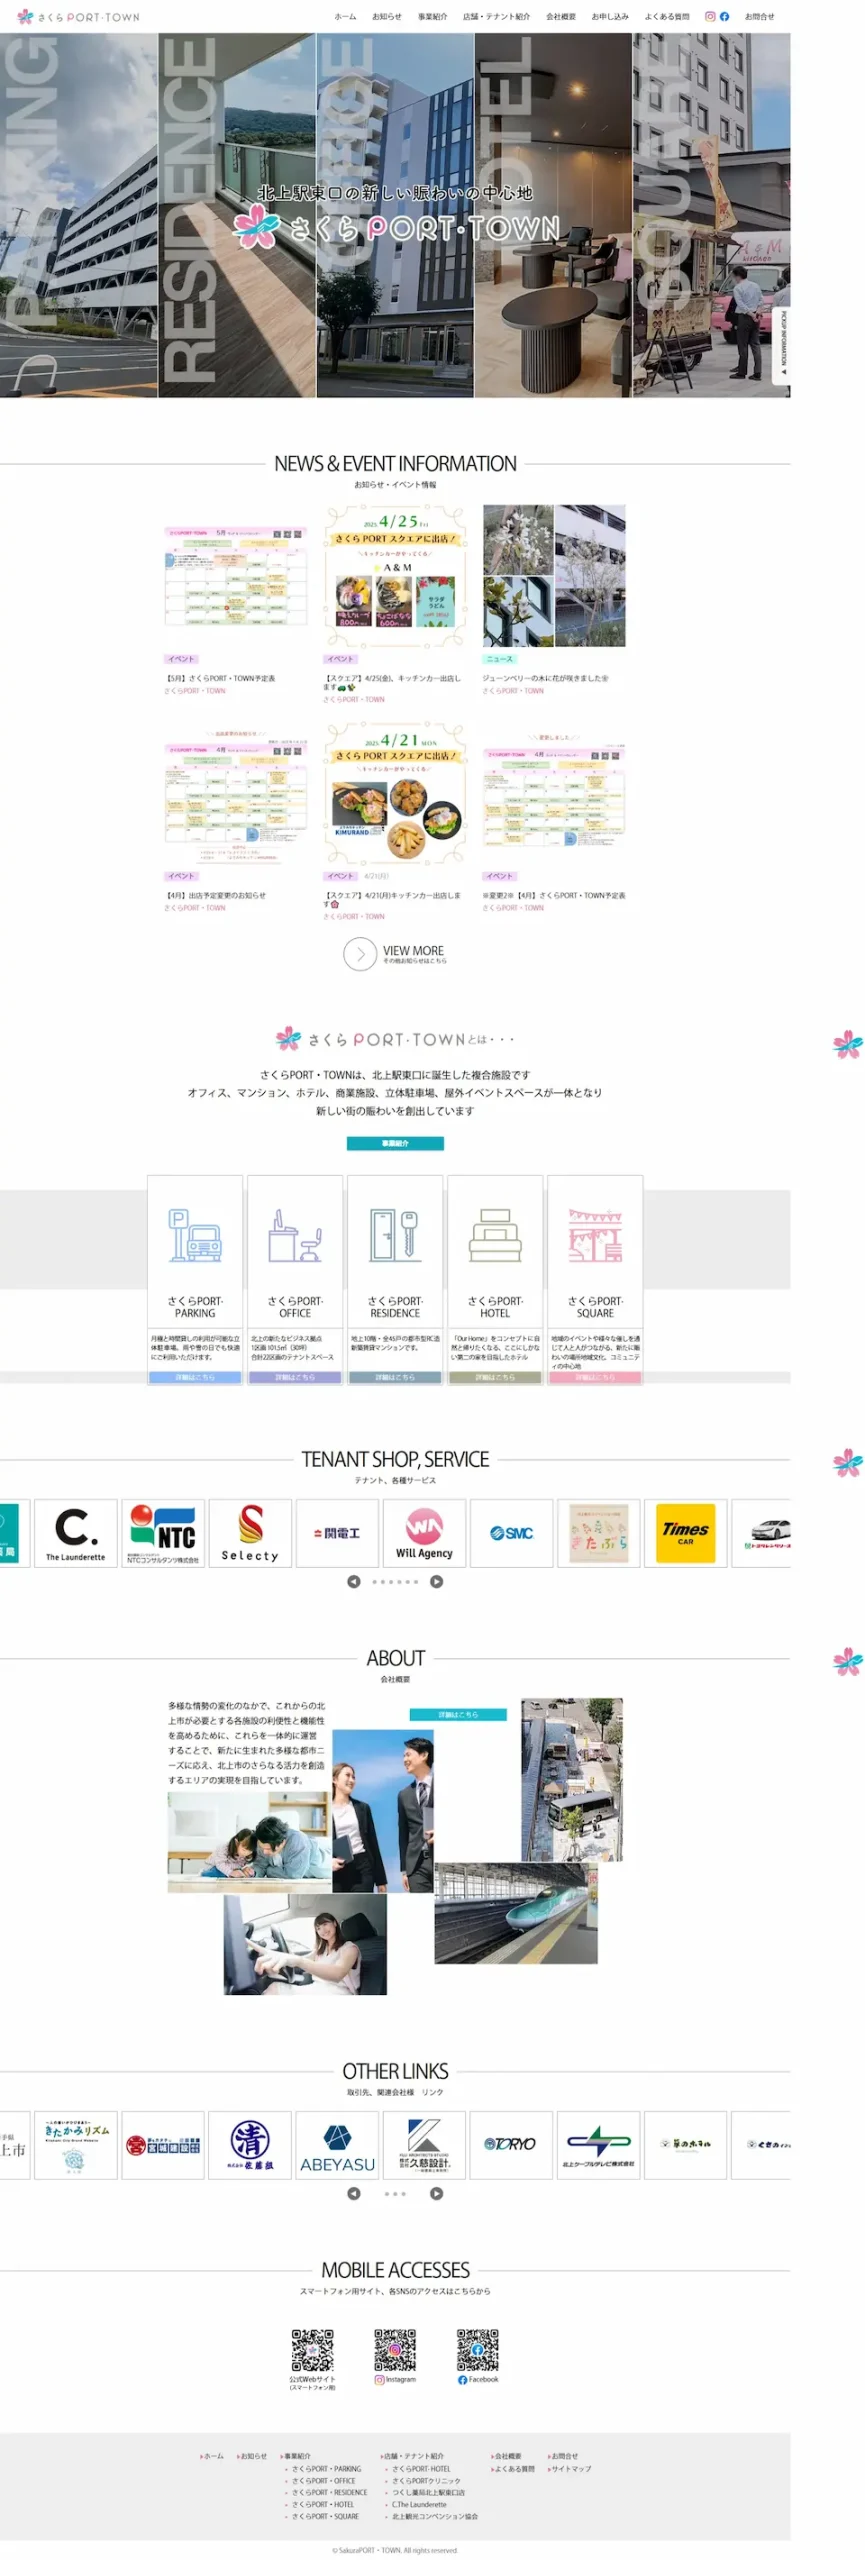This screenshot has height=2560, width=865.
Task: Click the Sakura PORT-PARKING car icon
Action: tap(195, 1235)
